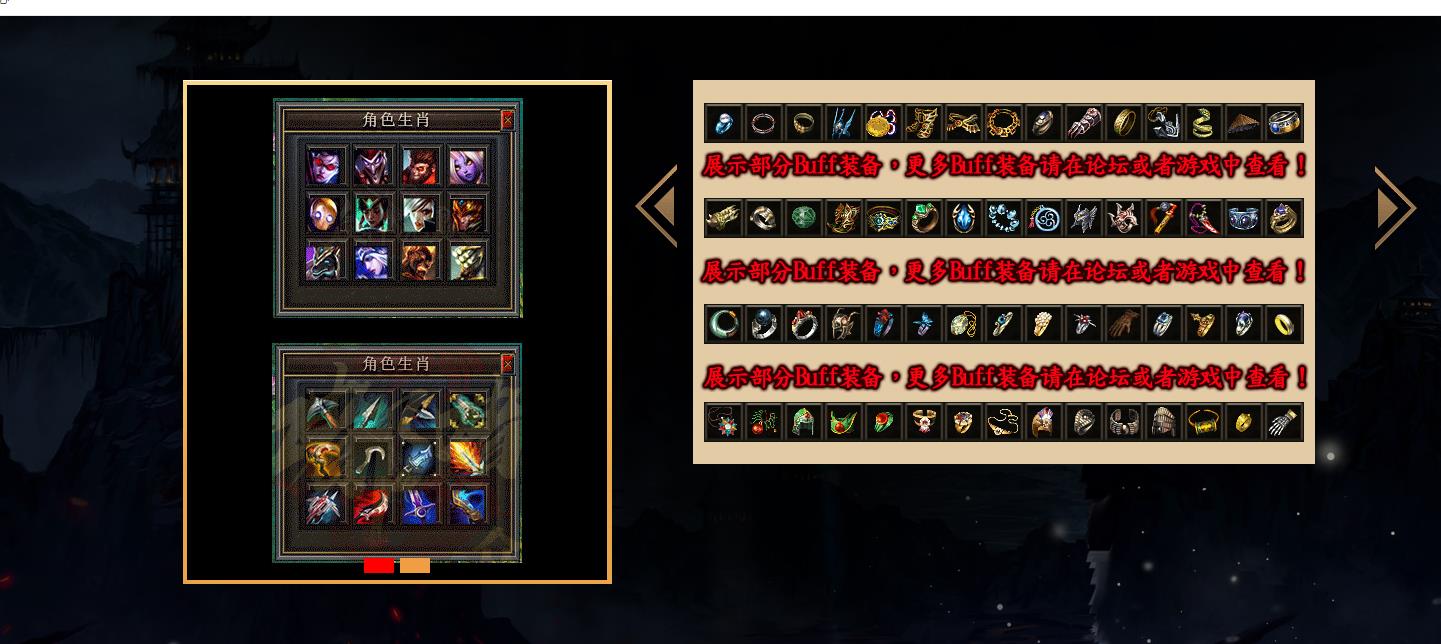Click the third red Buff装备 notice text
This screenshot has height=644, width=1441.
[1004, 378]
